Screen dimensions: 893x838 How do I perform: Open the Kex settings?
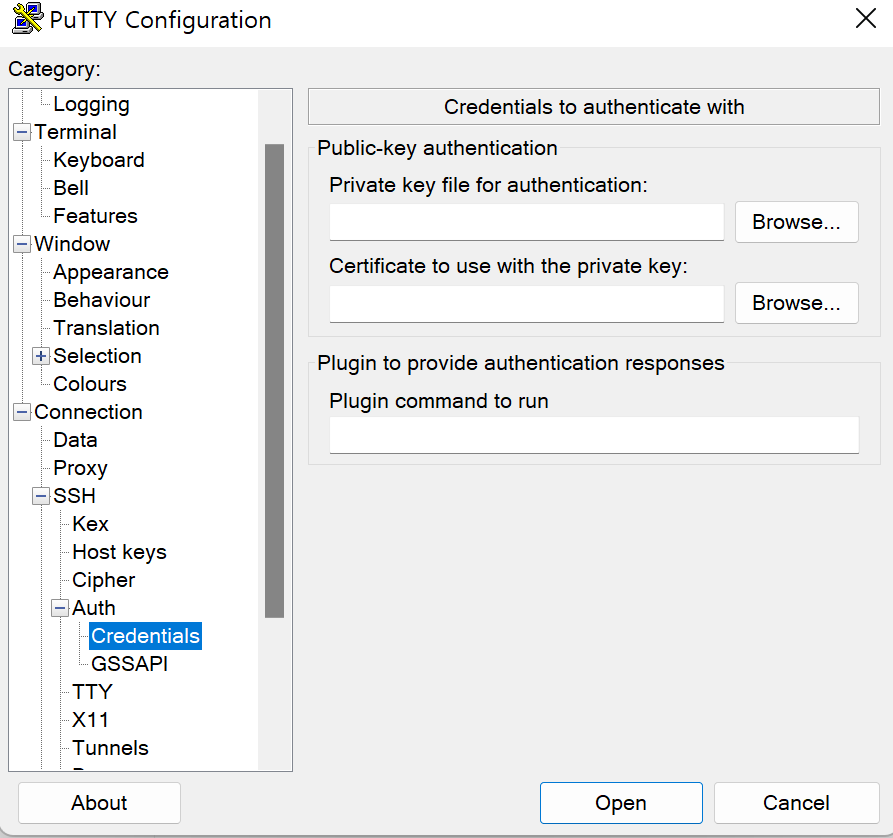pyautogui.click(x=90, y=524)
